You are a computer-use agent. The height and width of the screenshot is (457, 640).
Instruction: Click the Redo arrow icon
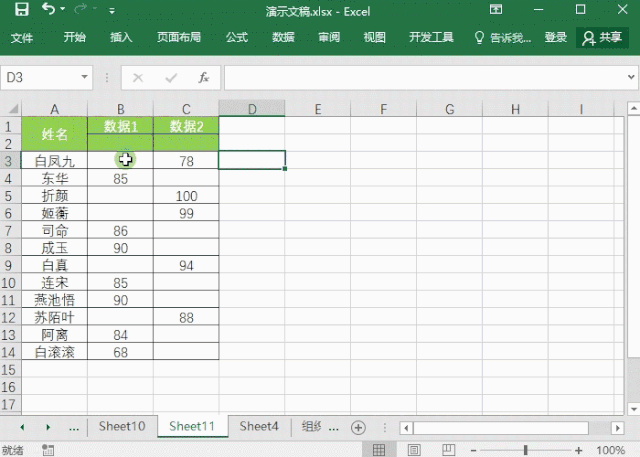80,9
